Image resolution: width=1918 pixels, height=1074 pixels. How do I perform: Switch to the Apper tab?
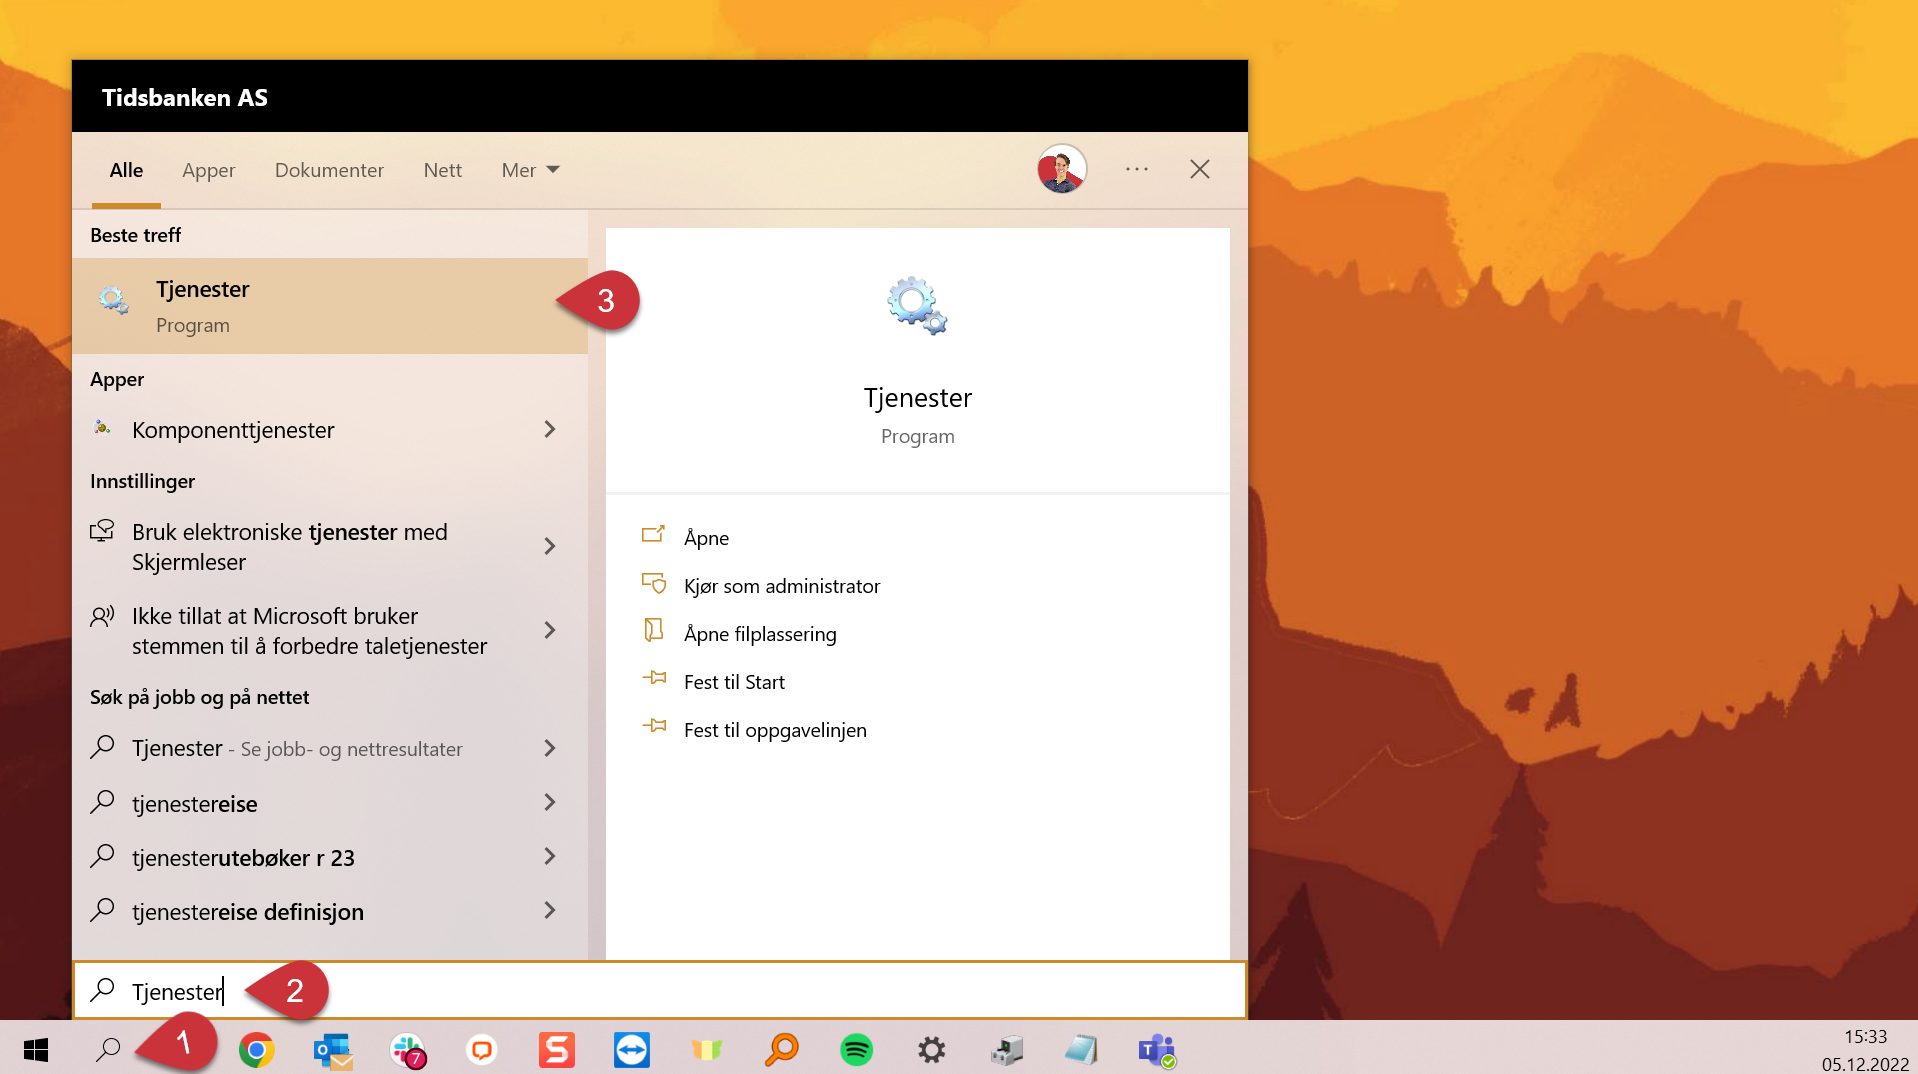coord(208,170)
